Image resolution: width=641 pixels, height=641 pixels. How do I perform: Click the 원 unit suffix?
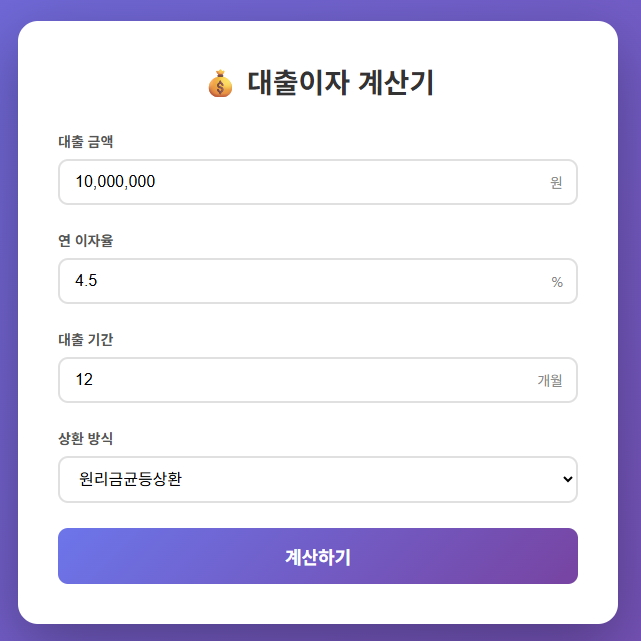coord(556,183)
